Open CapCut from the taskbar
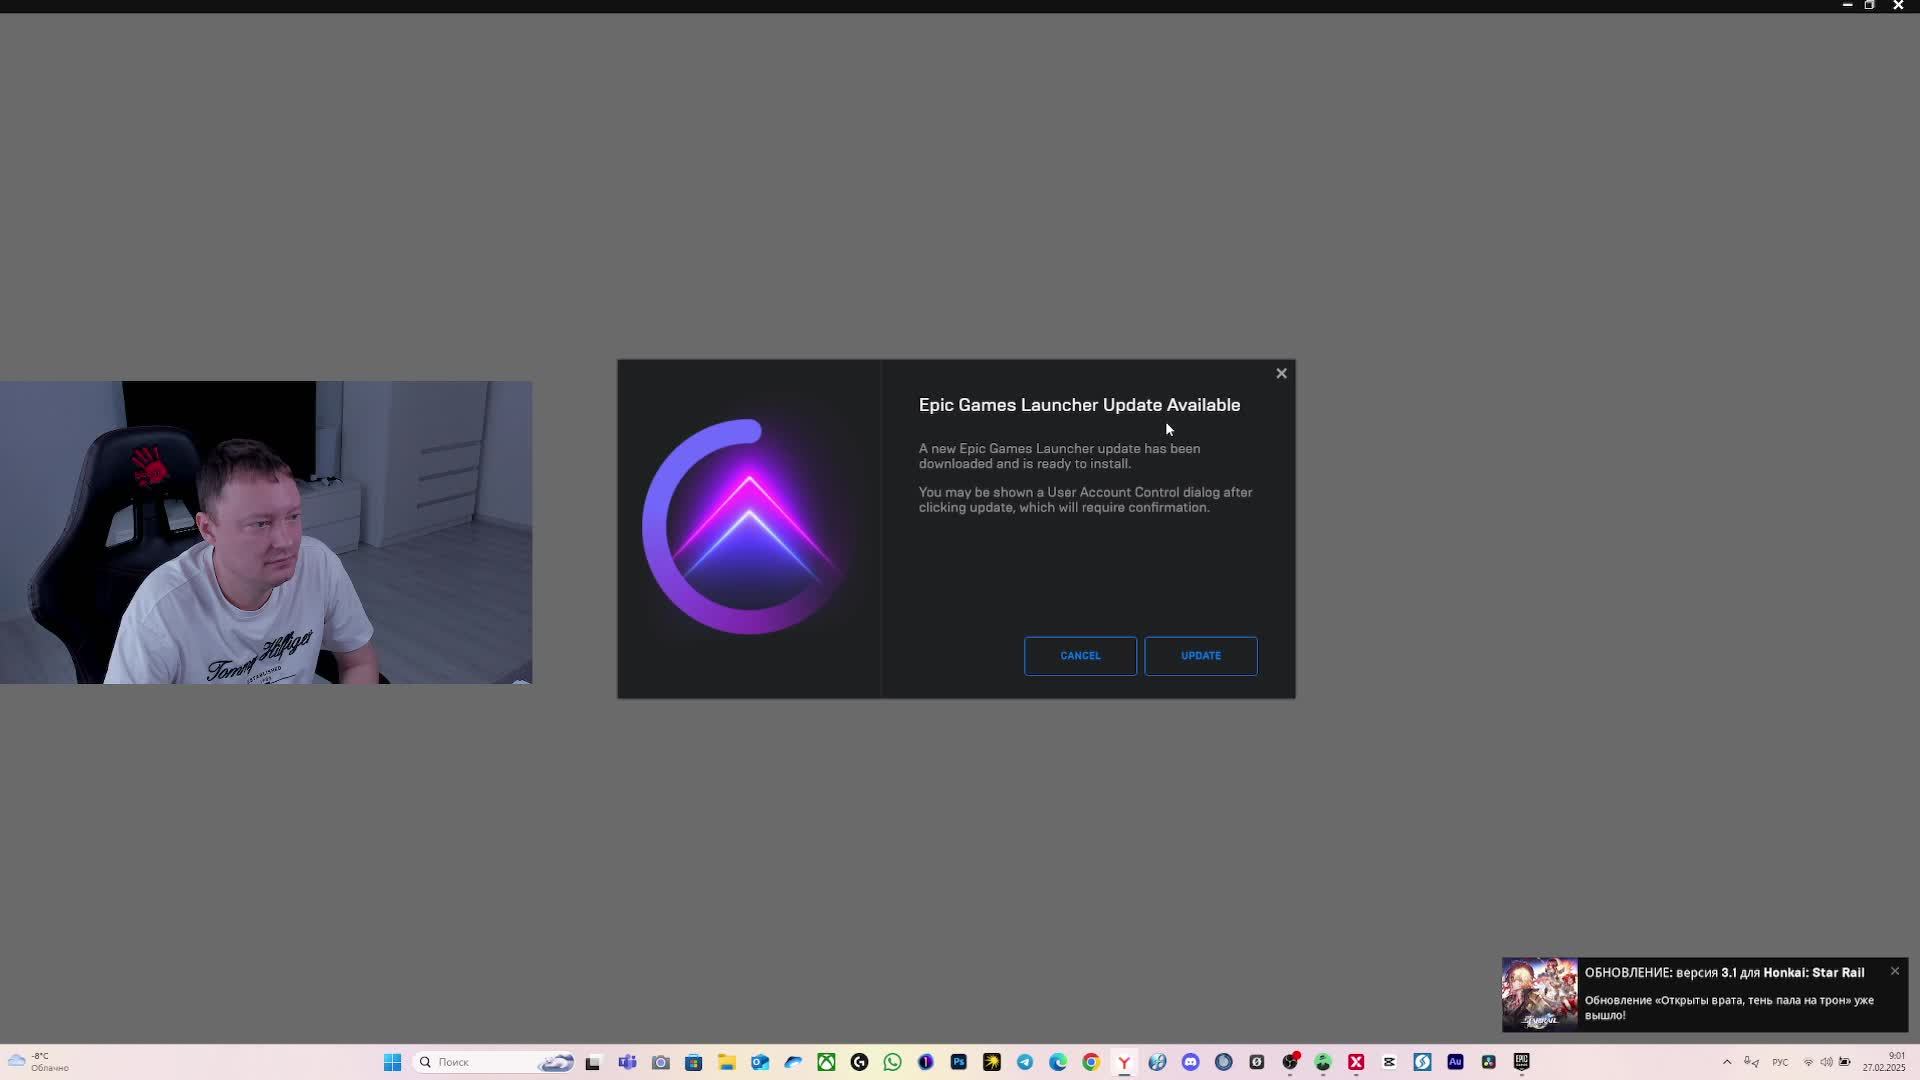Screen dimensions: 1920x1080 pyautogui.click(x=1389, y=1062)
